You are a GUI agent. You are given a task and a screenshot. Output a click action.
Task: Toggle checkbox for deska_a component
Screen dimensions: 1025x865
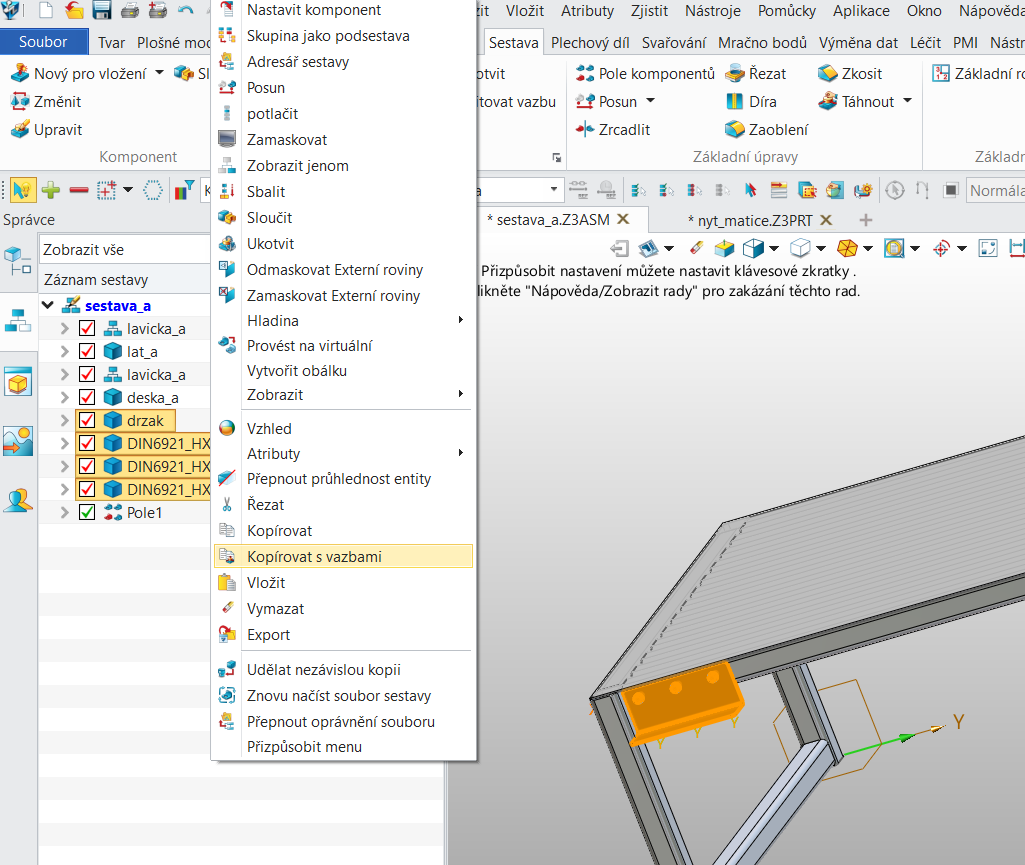[x=87, y=398]
